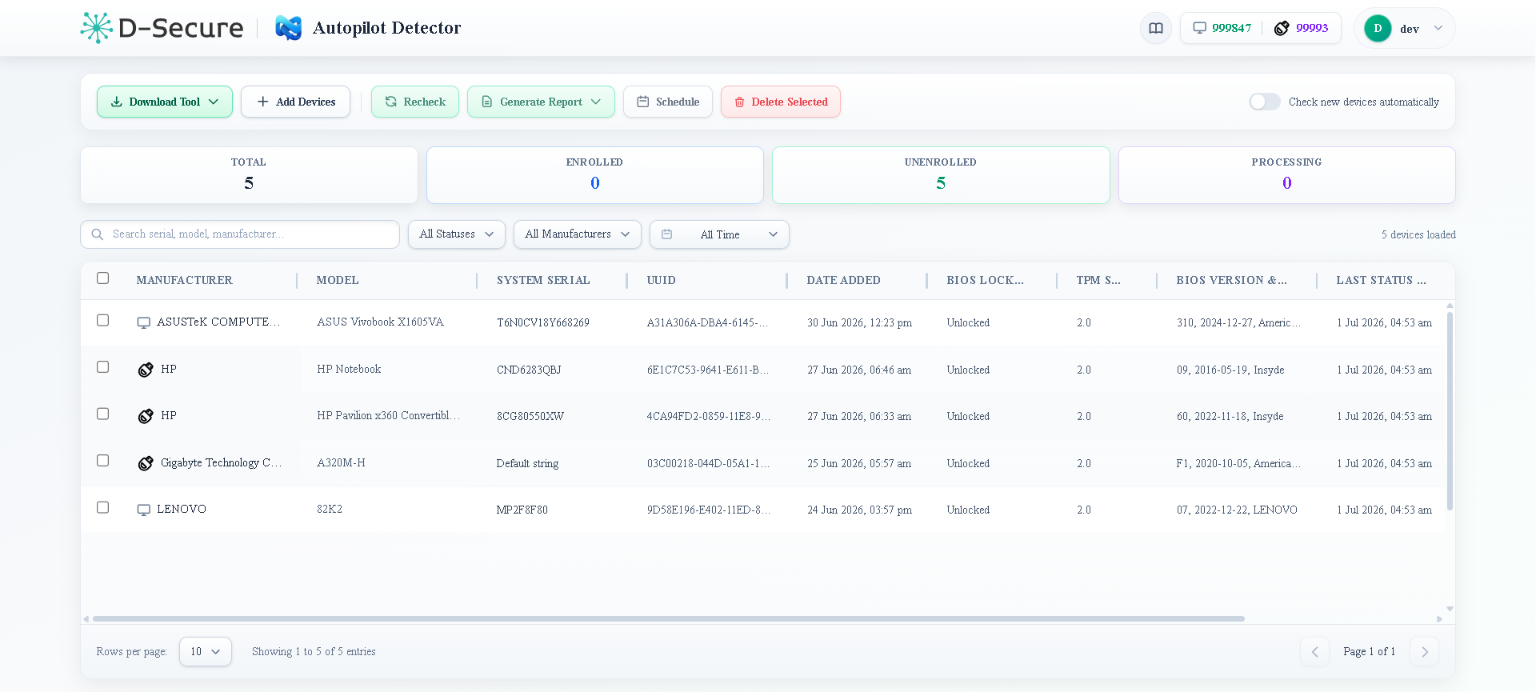Sort by BIOS Version column header
This screenshot has width=1536, height=692.
1232,280
